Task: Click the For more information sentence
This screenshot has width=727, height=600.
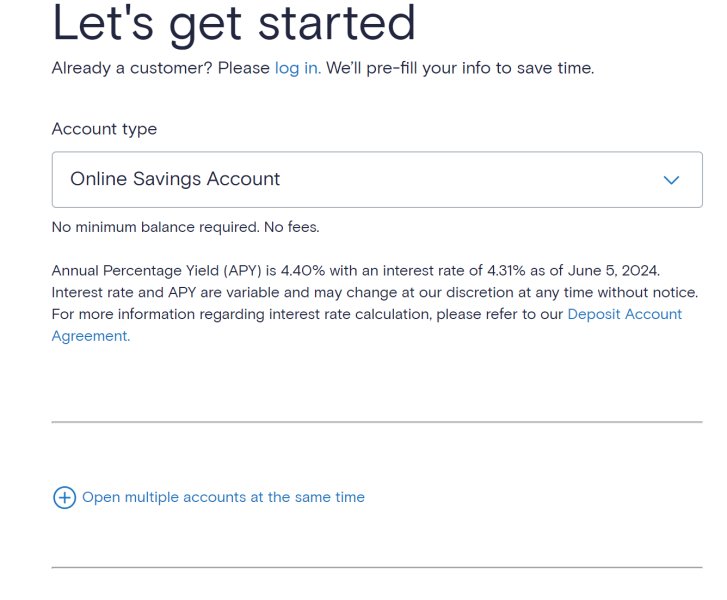Action: click(x=300, y=314)
